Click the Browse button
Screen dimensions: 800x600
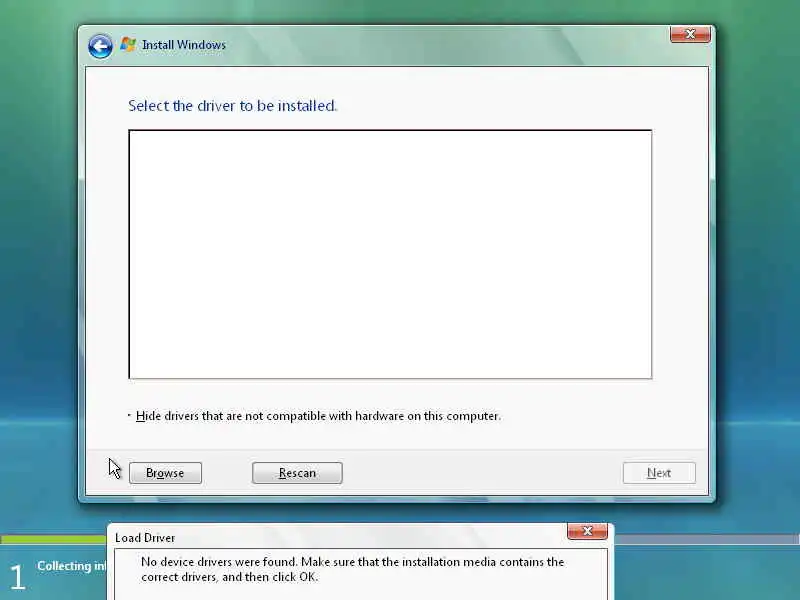tap(165, 473)
